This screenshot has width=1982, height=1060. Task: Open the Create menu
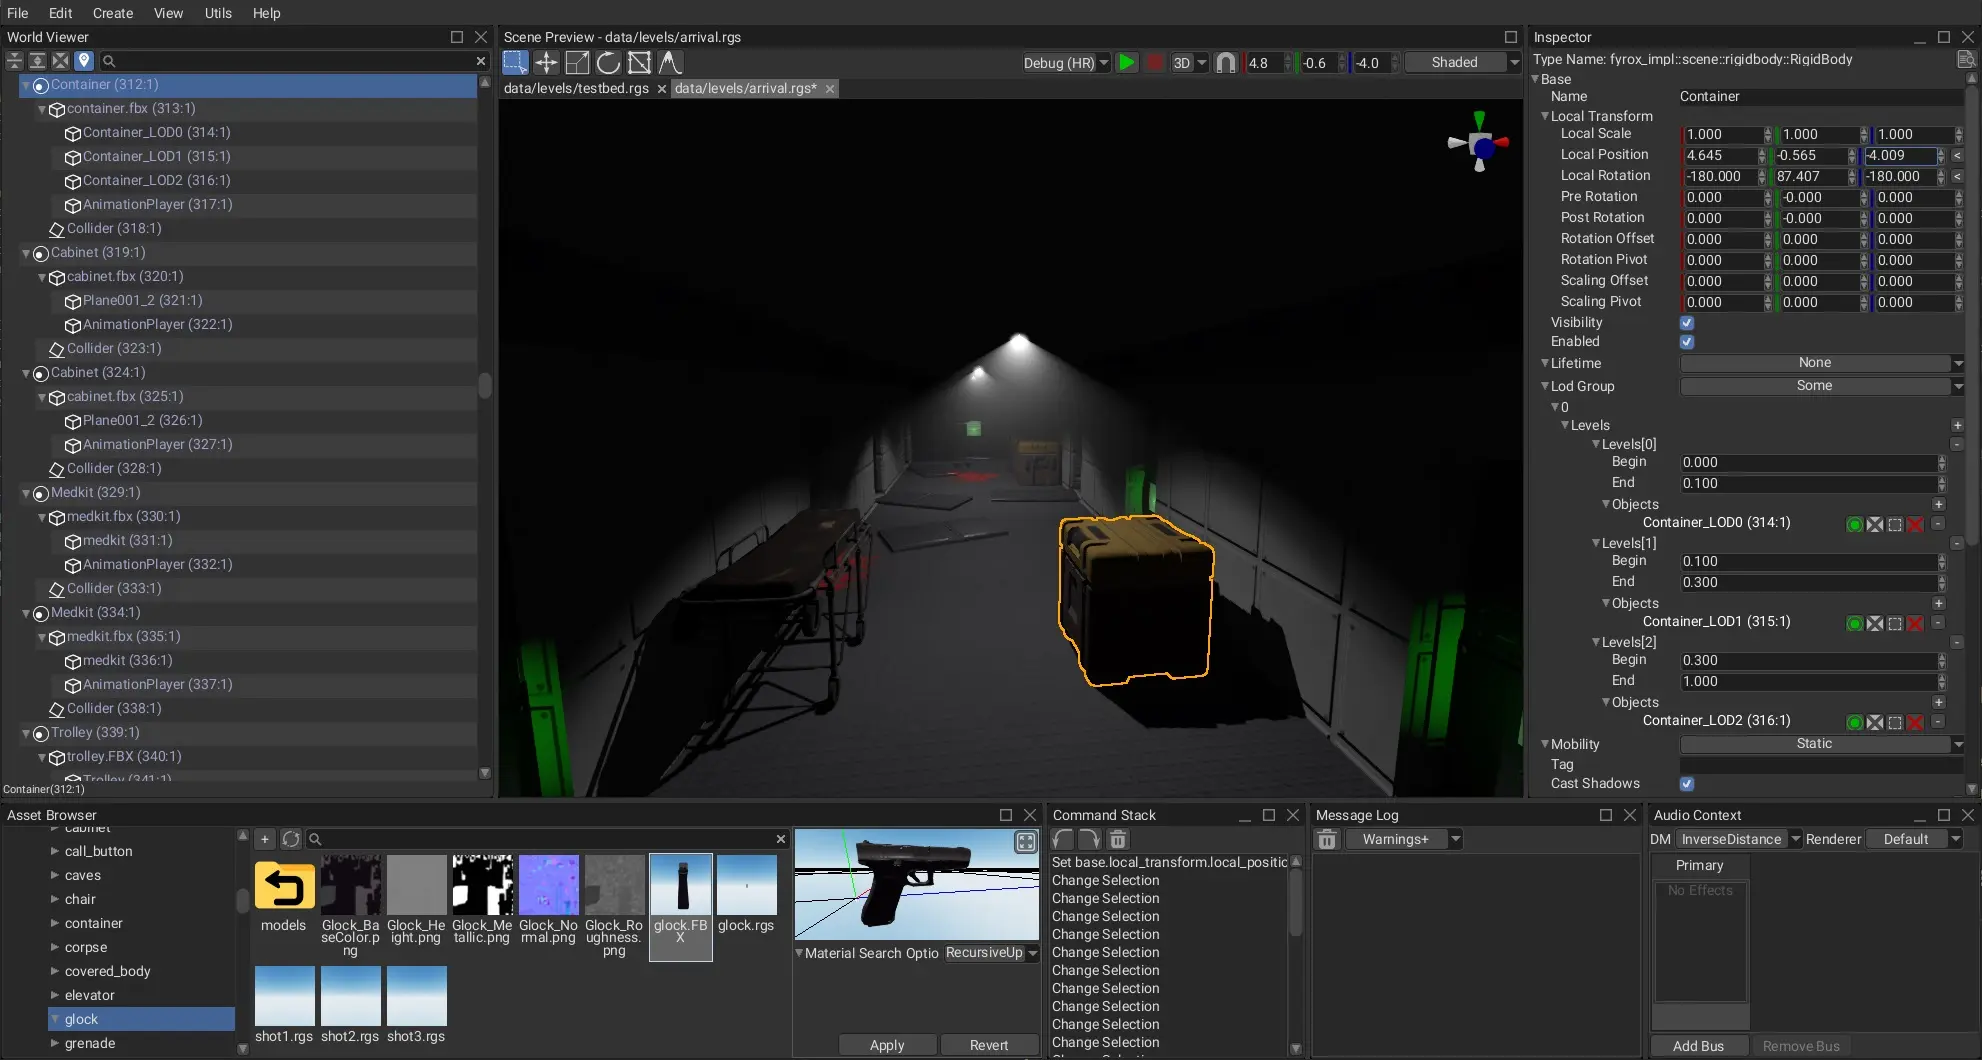[112, 13]
